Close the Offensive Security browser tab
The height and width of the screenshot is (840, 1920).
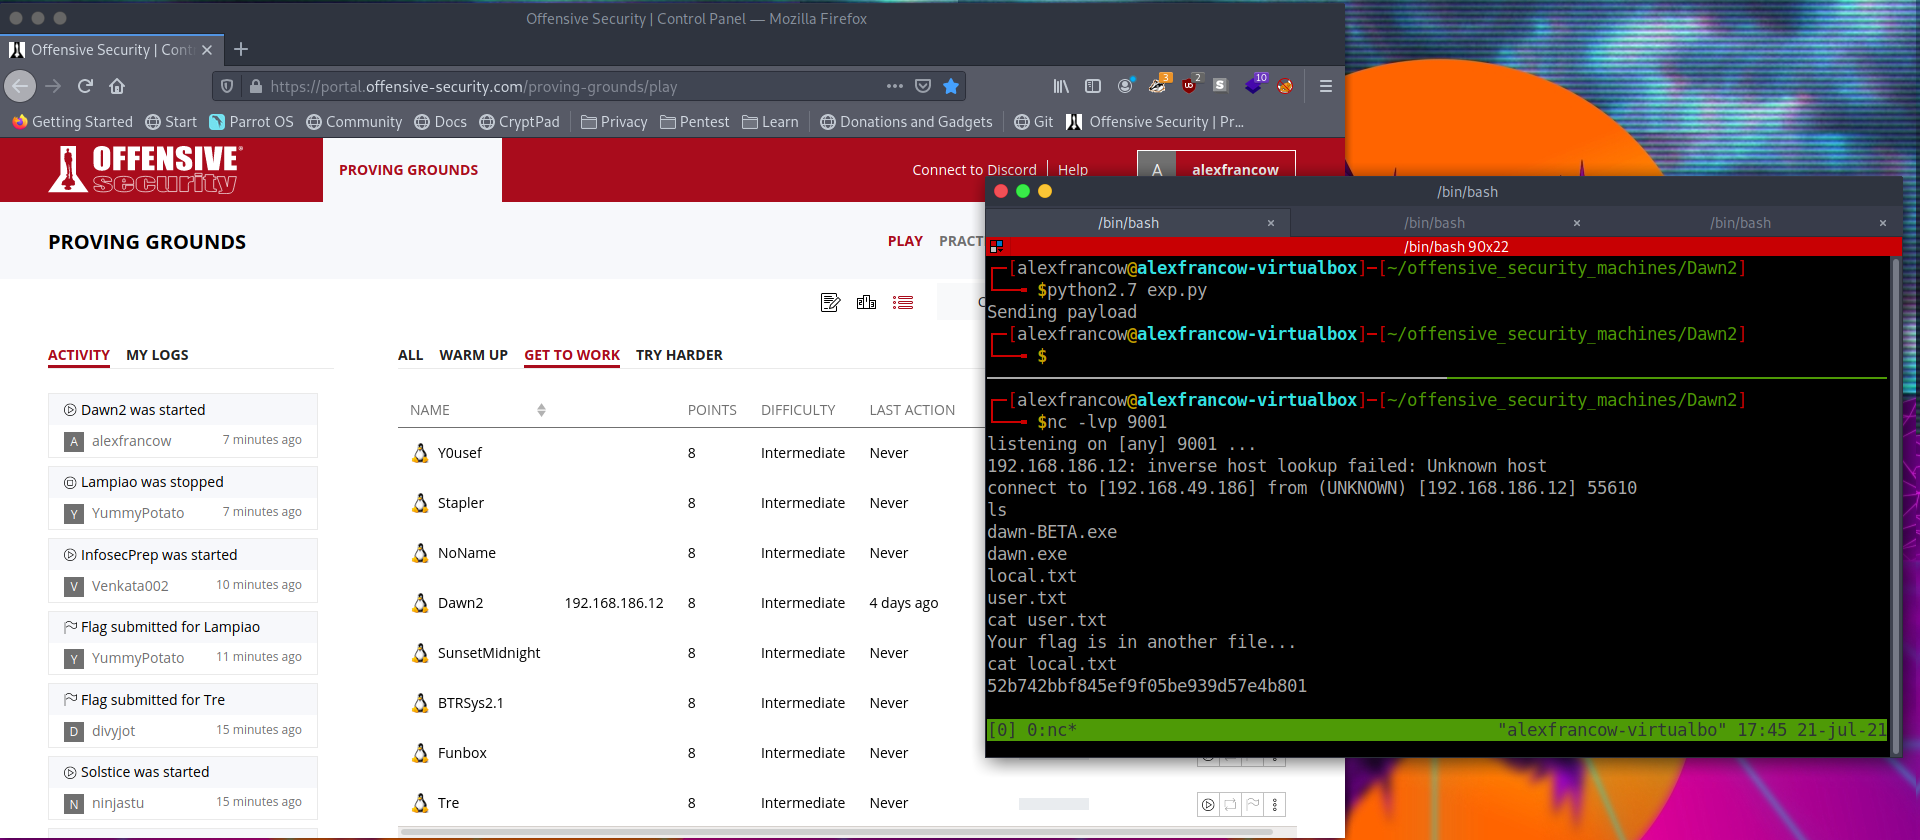207,50
